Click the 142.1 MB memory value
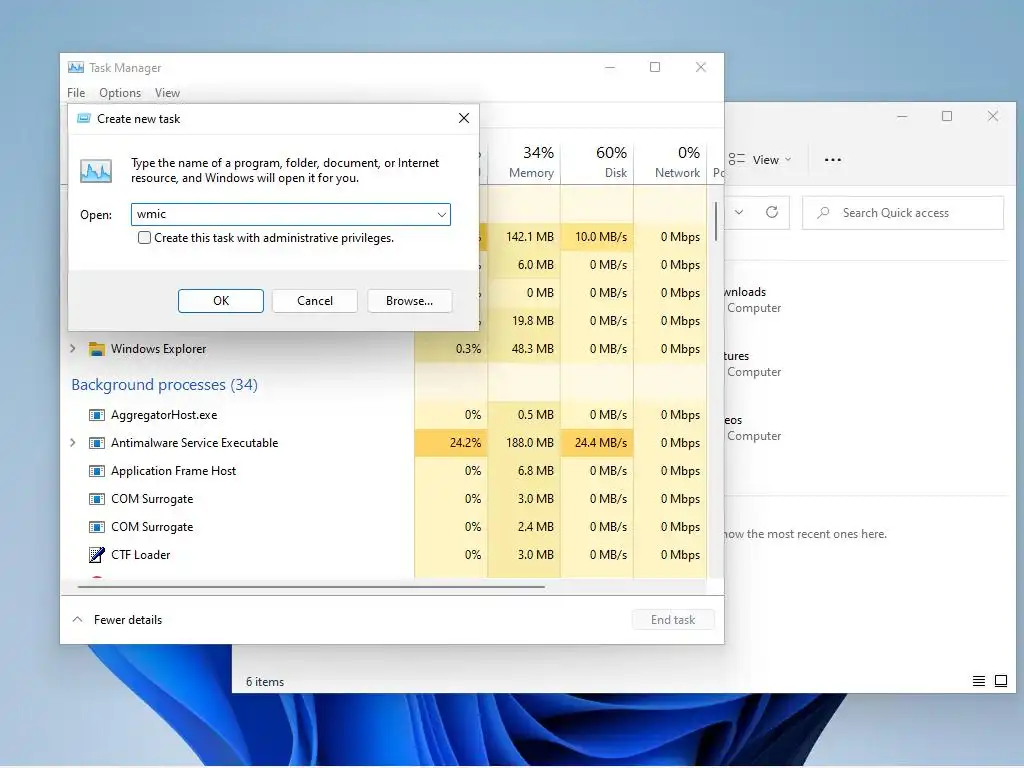 (530, 236)
